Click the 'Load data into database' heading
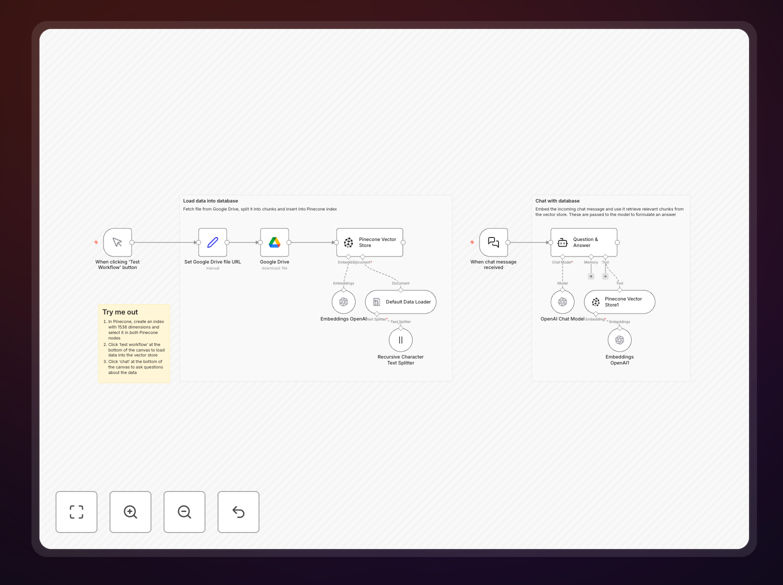783x585 pixels. coord(211,201)
